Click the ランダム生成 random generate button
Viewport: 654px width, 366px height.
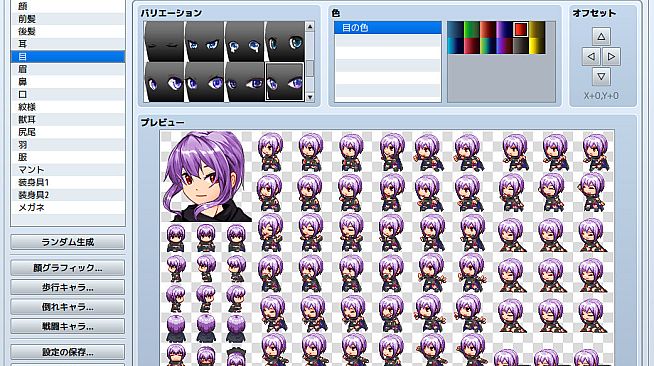68,242
